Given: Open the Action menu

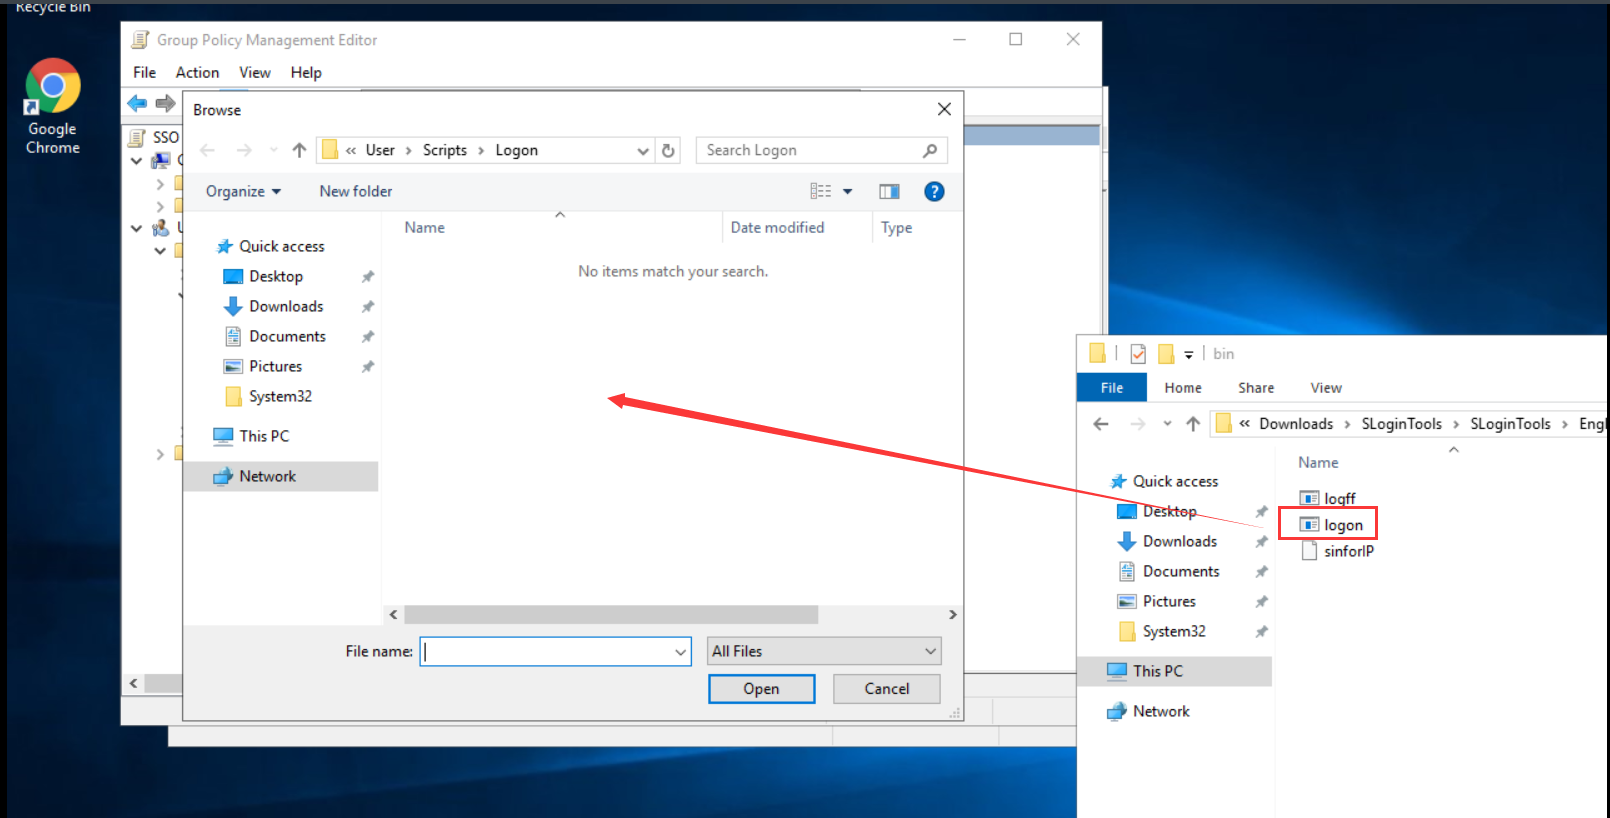Looking at the screenshot, I should coord(197,72).
